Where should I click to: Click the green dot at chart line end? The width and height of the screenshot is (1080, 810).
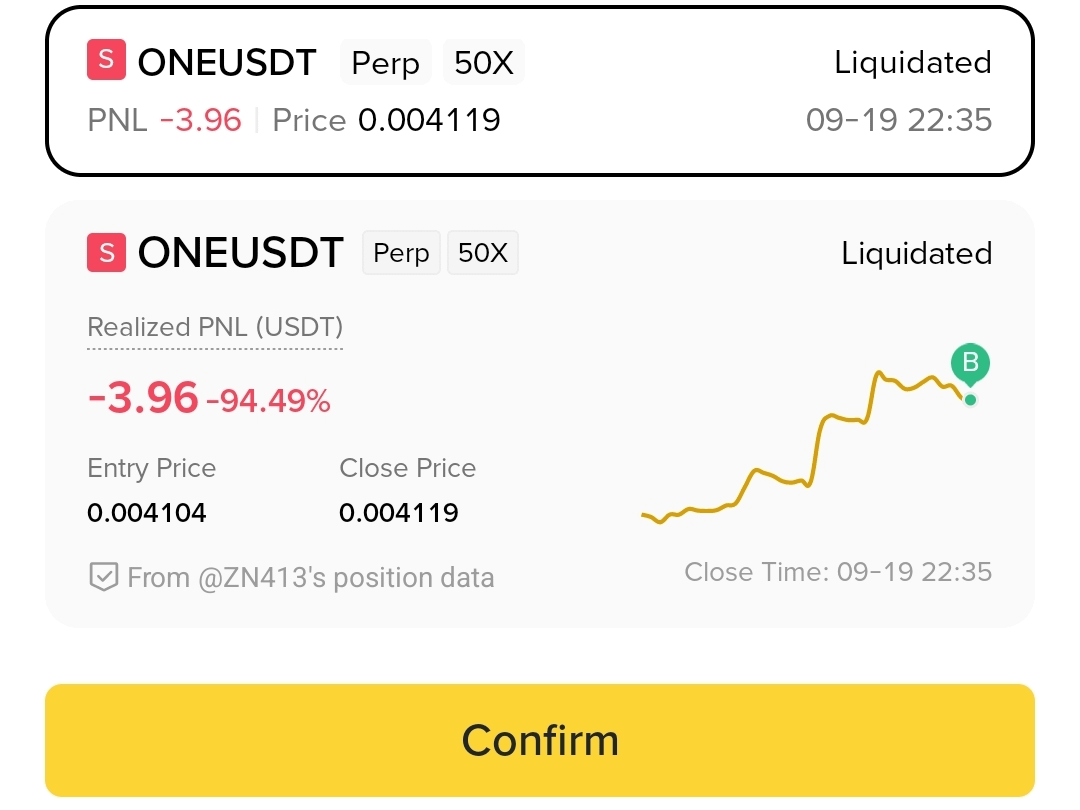(970, 400)
